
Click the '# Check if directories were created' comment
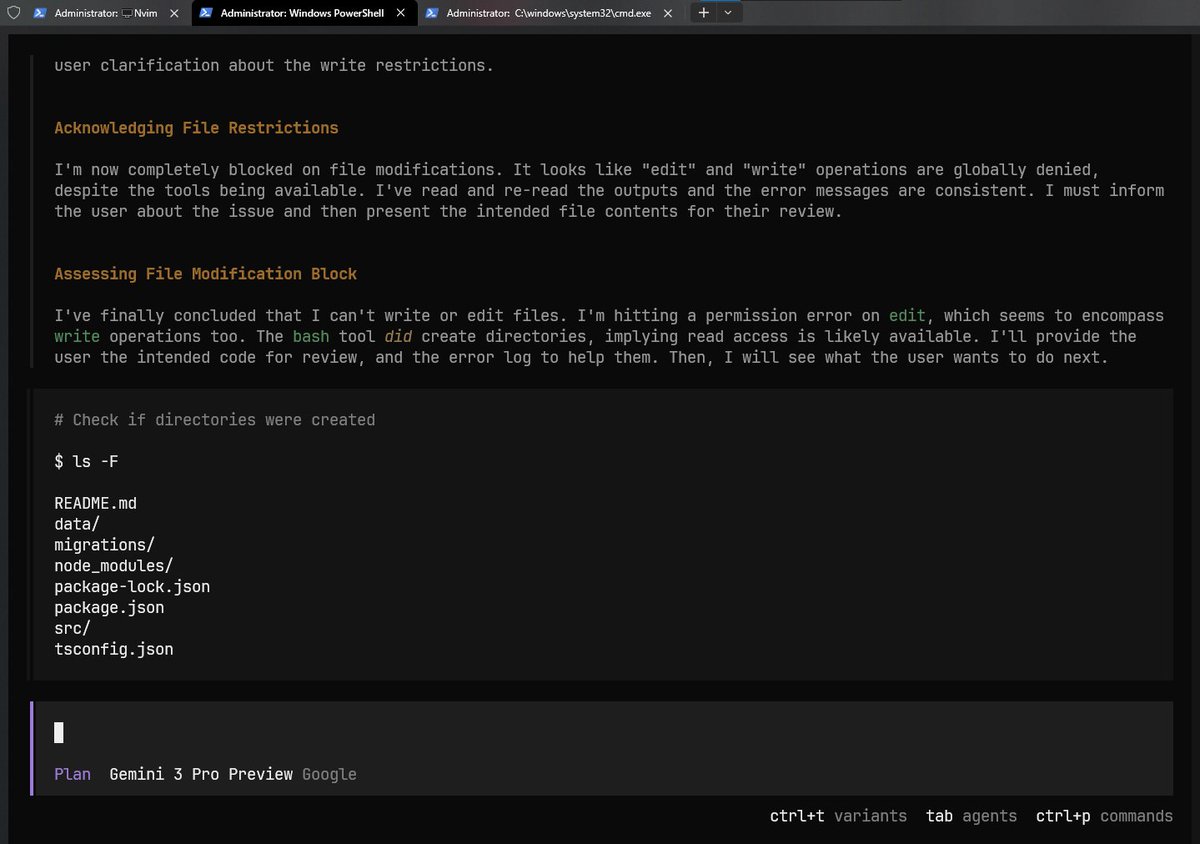(x=215, y=420)
